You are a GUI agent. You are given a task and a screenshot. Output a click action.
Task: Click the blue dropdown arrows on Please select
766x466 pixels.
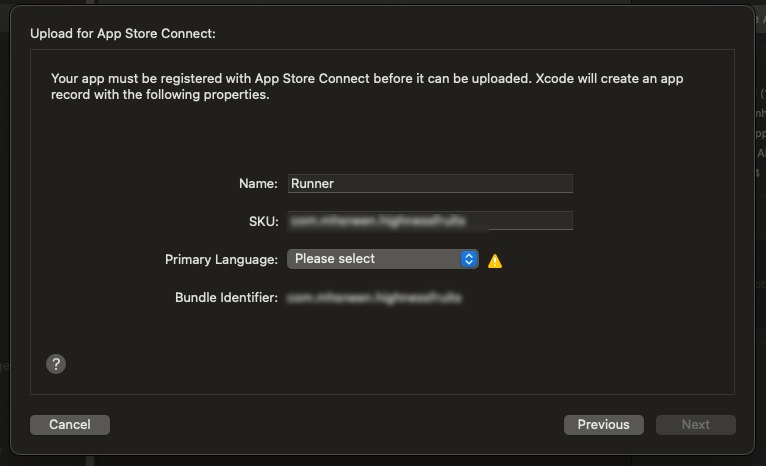[469, 259]
